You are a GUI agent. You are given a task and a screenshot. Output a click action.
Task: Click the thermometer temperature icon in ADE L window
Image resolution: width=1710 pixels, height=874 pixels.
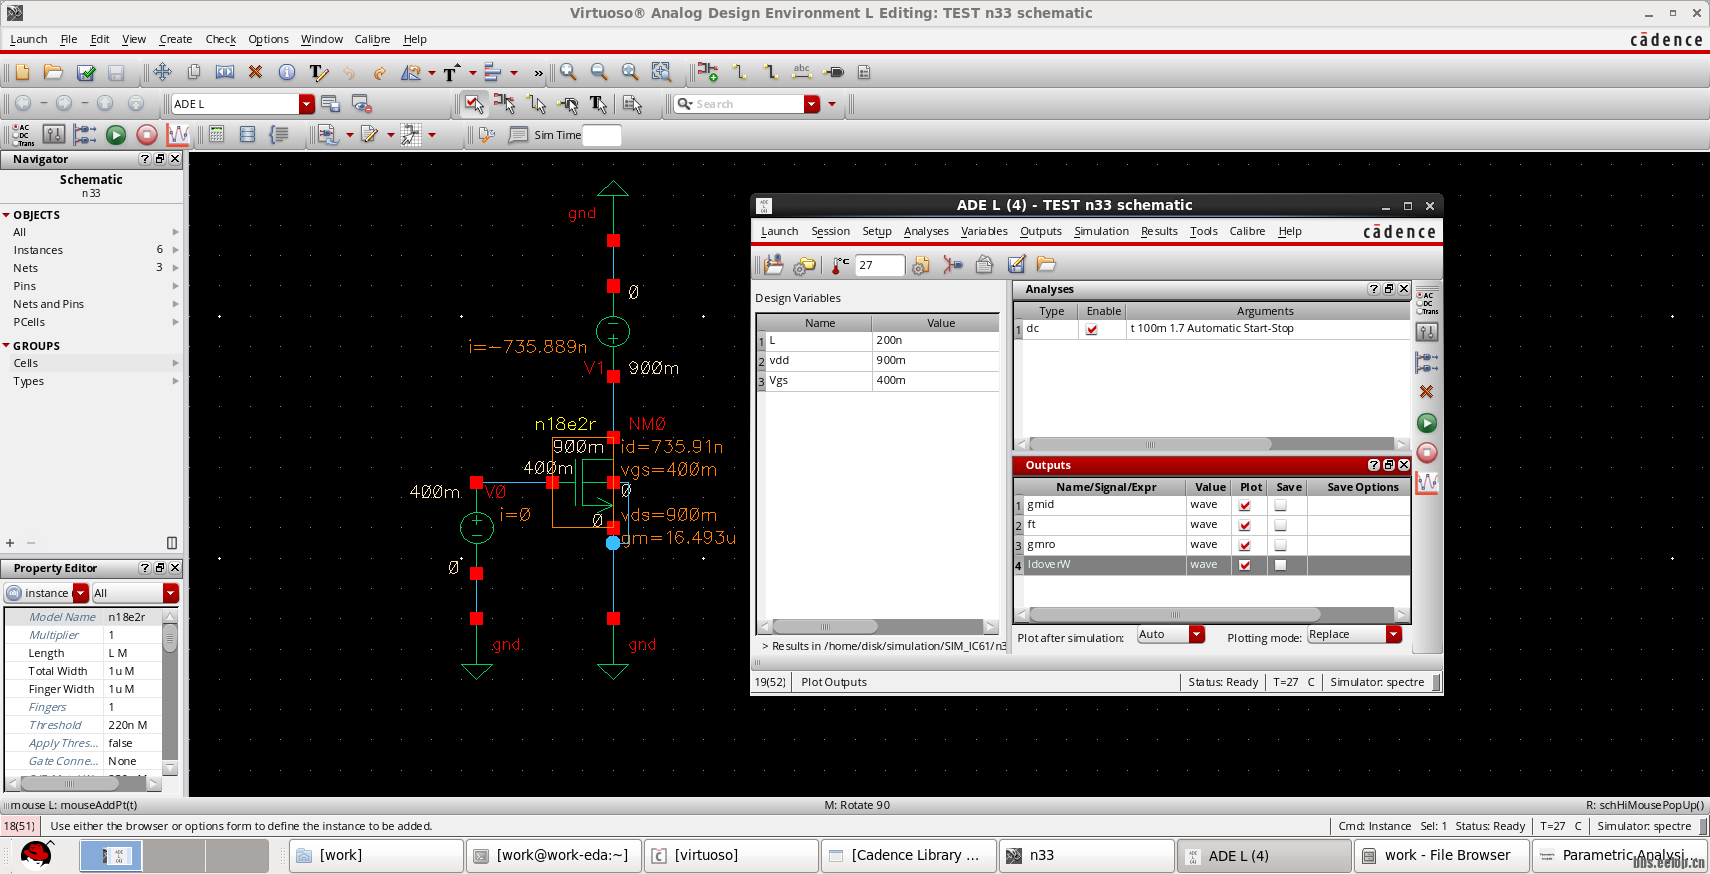pos(840,265)
